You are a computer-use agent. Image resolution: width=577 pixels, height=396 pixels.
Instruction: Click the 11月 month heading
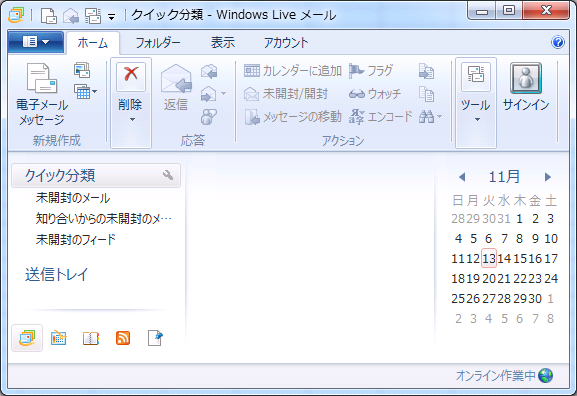(504, 177)
